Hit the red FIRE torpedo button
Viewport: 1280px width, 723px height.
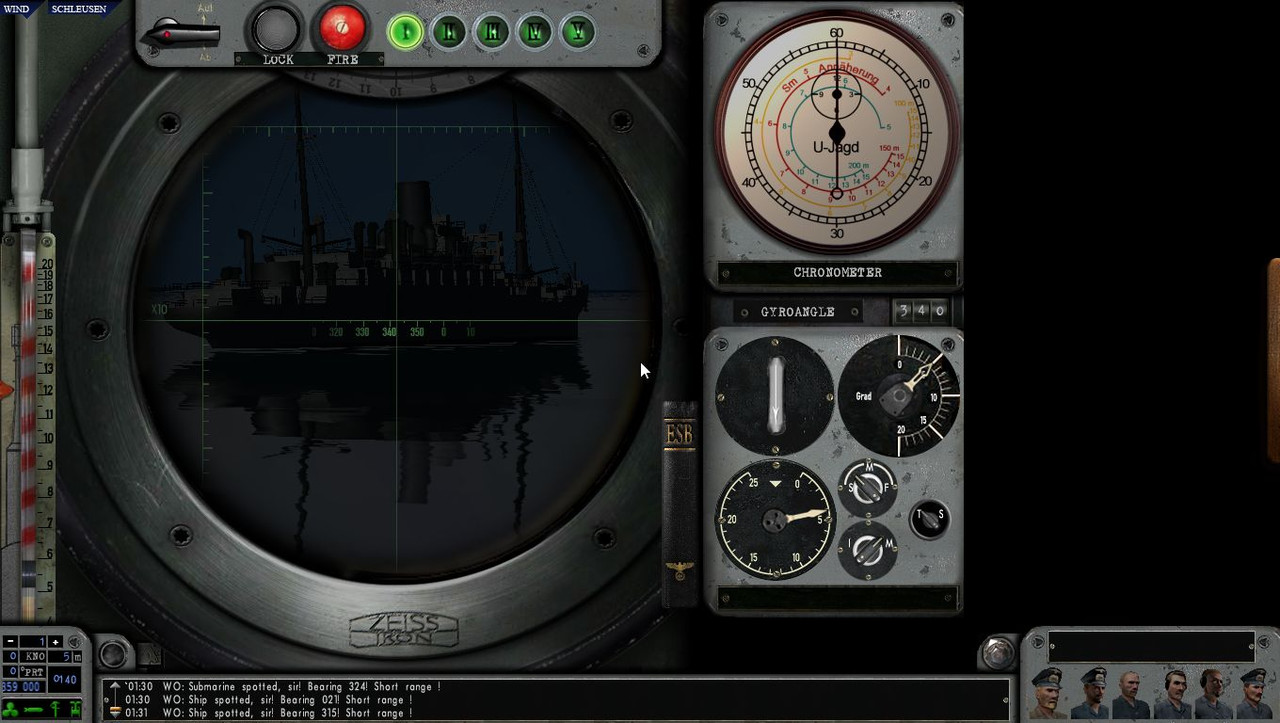point(342,28)
